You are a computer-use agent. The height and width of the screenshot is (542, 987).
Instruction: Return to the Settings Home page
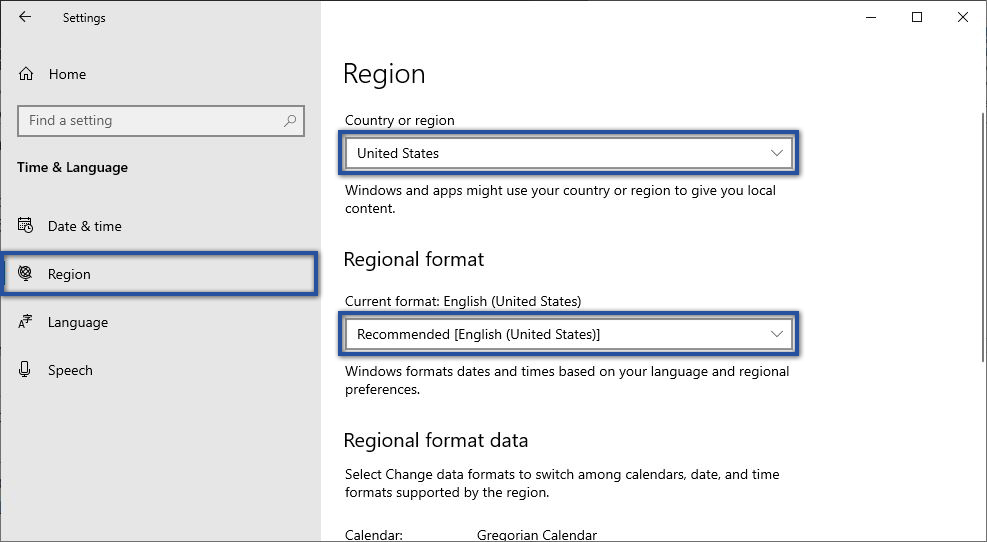point(67,74)
